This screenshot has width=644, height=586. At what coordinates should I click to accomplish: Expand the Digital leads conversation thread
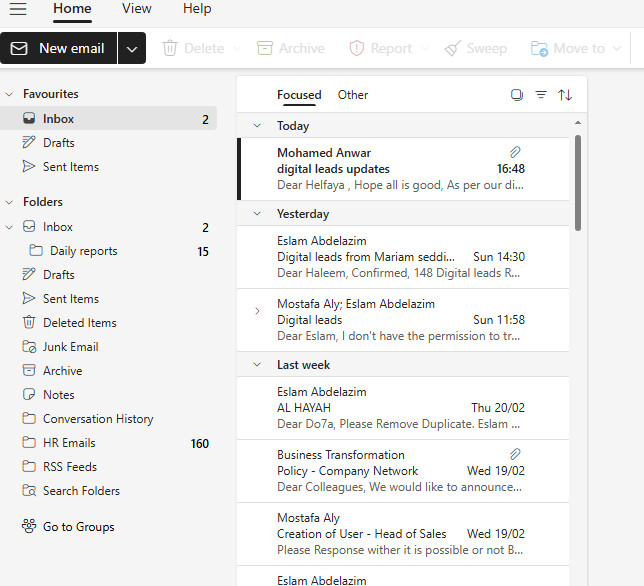(x=257, y=311)
